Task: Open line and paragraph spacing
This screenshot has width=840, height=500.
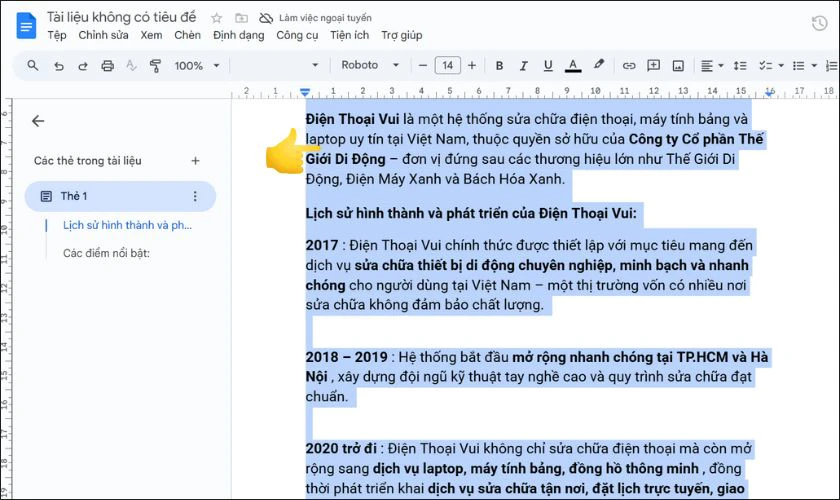Action: (740, 65)
